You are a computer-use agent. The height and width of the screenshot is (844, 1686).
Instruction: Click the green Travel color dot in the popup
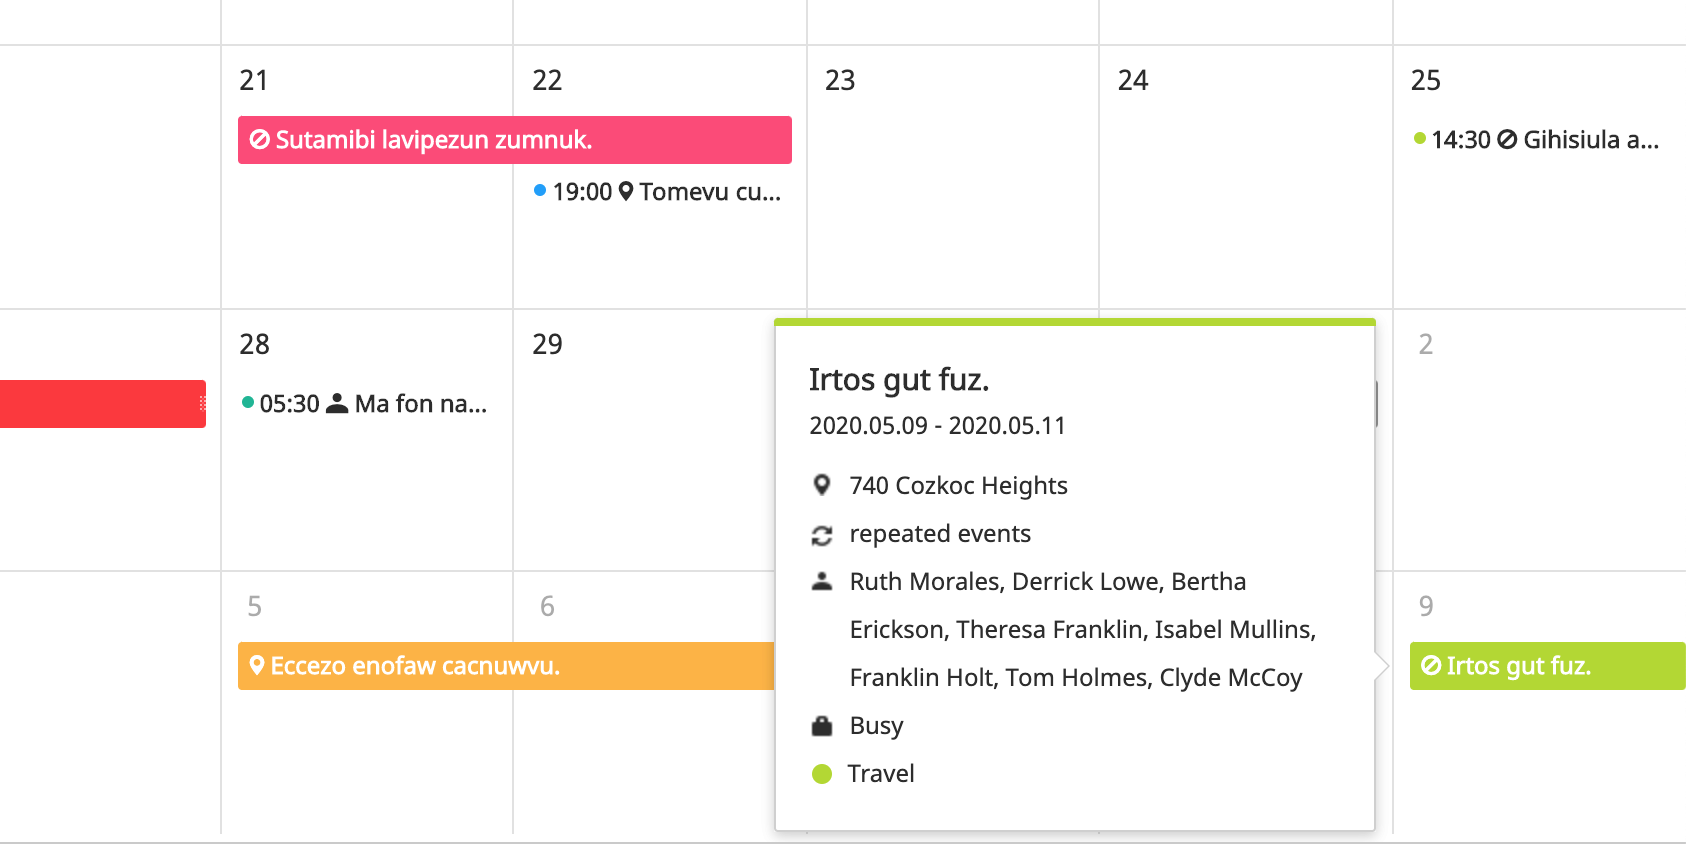tap(822, 772)
